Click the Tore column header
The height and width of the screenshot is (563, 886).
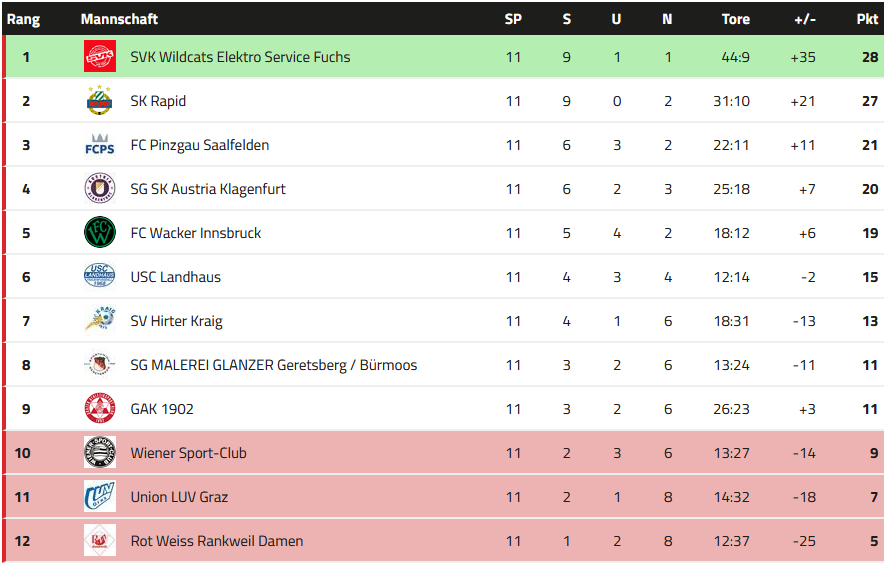(735, 19)
